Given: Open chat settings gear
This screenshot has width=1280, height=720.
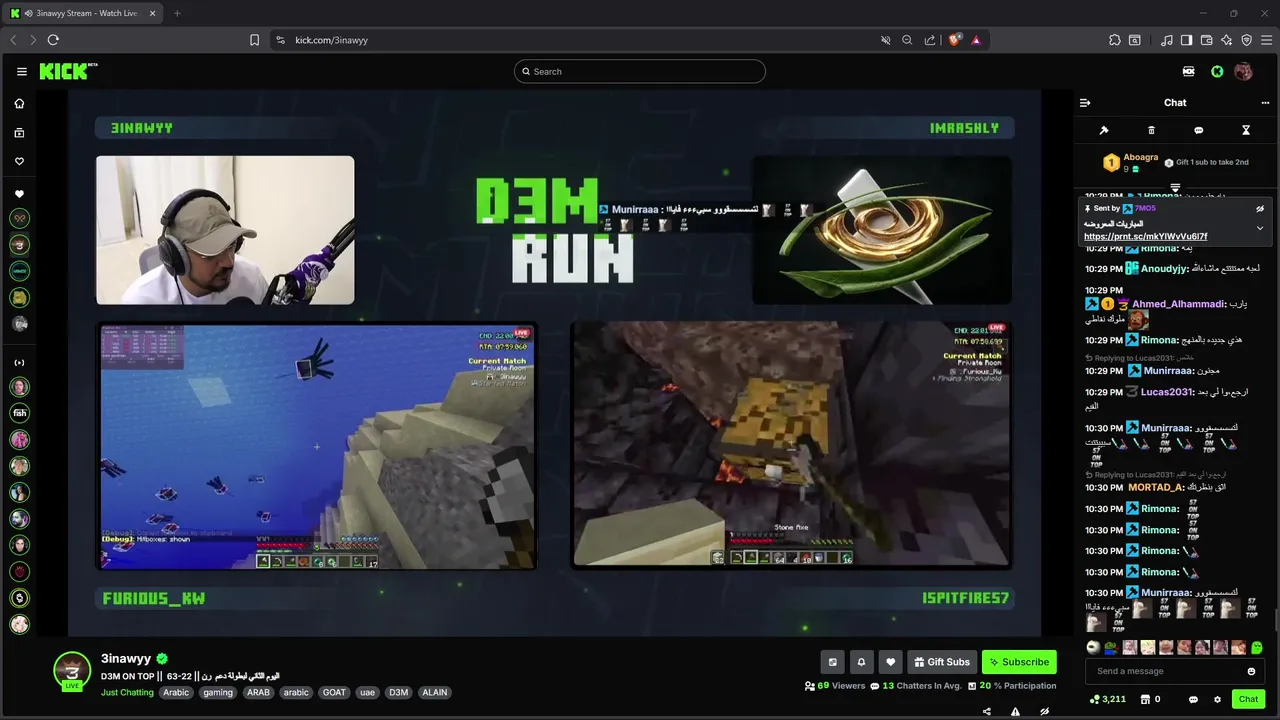Looking at the screenshot, I should pyautogui.click(x=1217, y=699).
